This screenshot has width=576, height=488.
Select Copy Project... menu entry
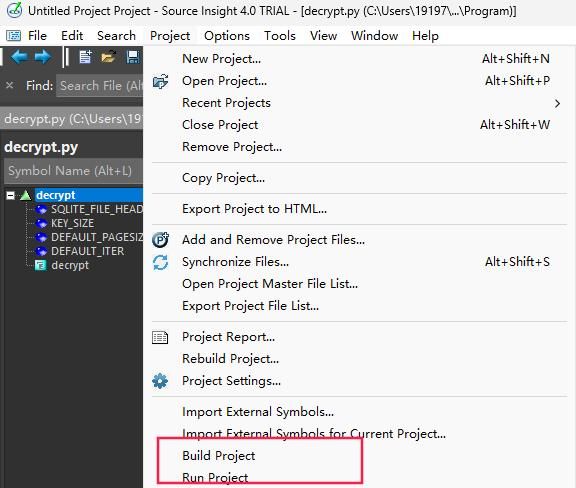(359, 178)
